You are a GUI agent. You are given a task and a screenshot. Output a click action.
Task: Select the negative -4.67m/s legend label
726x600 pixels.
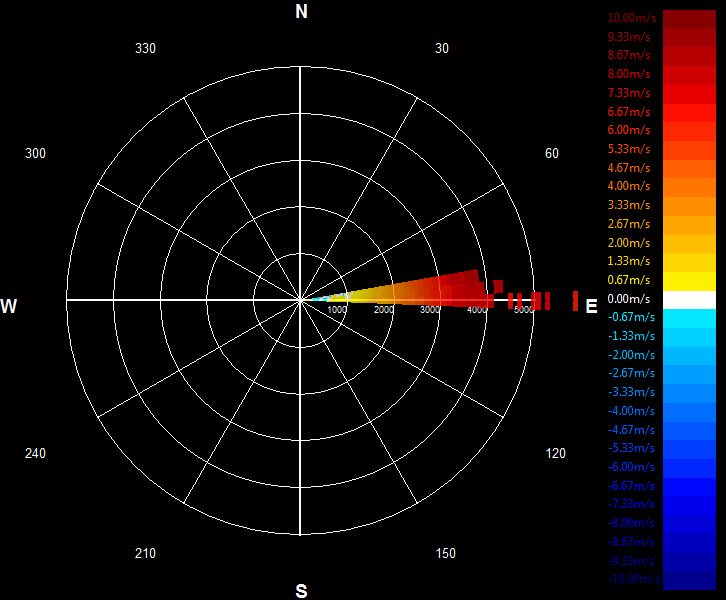click(631, 430)
